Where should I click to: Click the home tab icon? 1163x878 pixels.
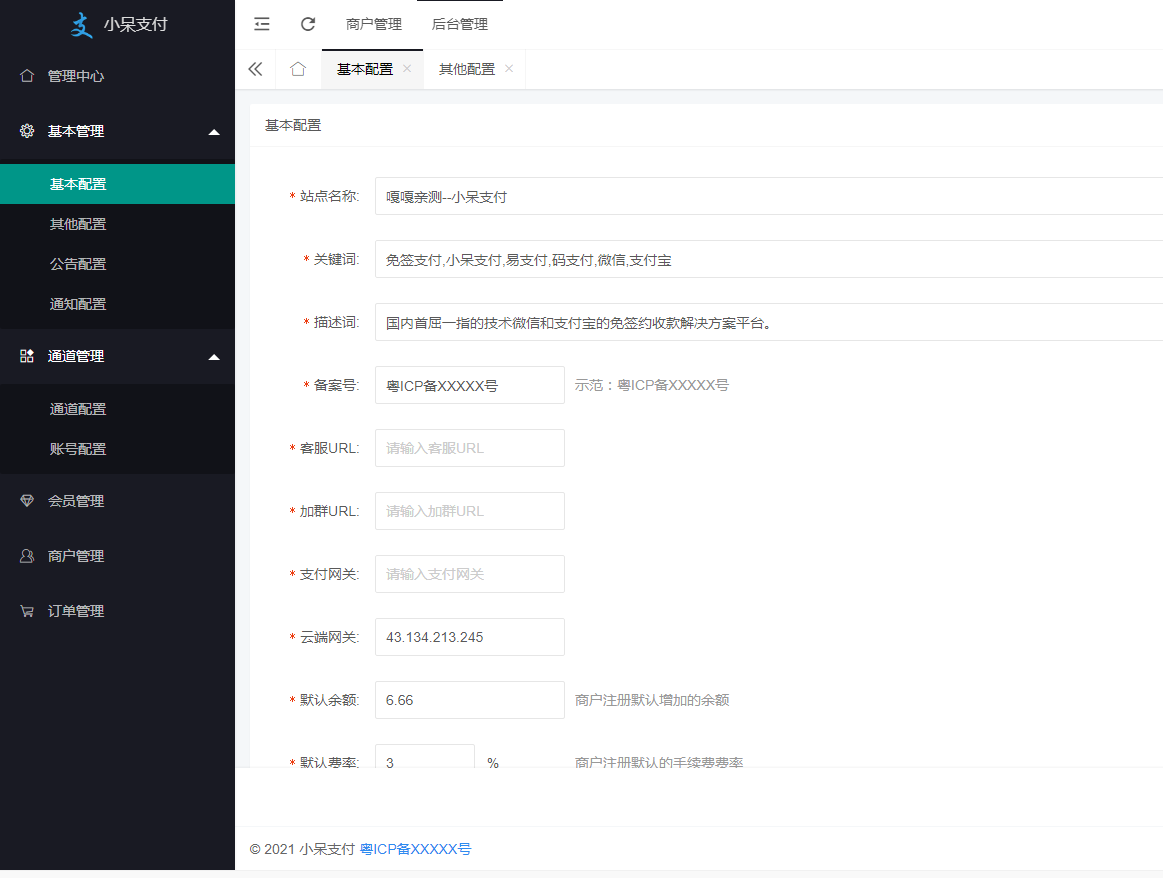297,69
